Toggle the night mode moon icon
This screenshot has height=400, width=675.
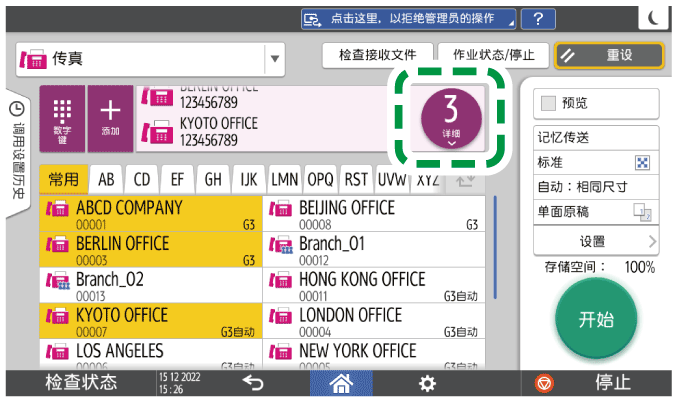(653, 19)
